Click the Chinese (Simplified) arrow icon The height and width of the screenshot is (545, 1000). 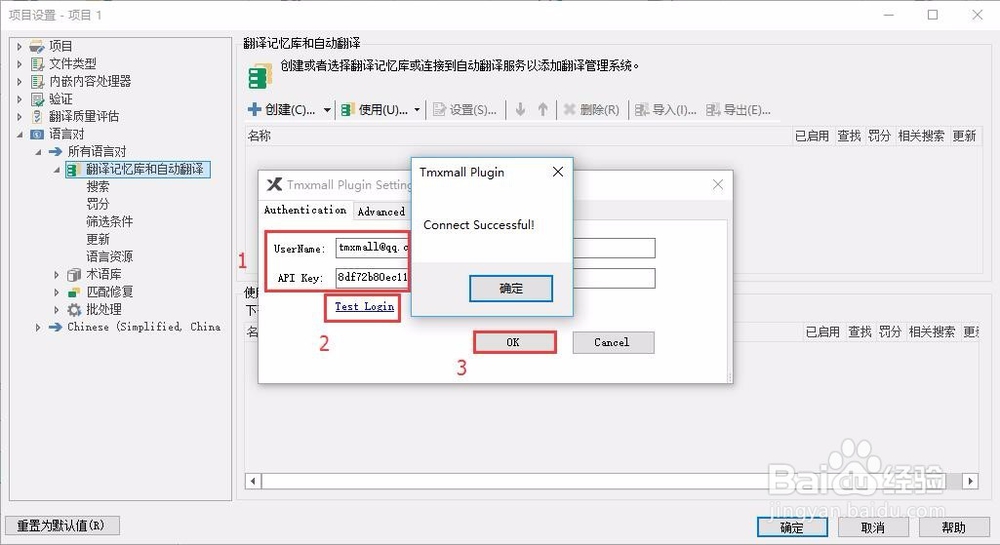point(55,327)
